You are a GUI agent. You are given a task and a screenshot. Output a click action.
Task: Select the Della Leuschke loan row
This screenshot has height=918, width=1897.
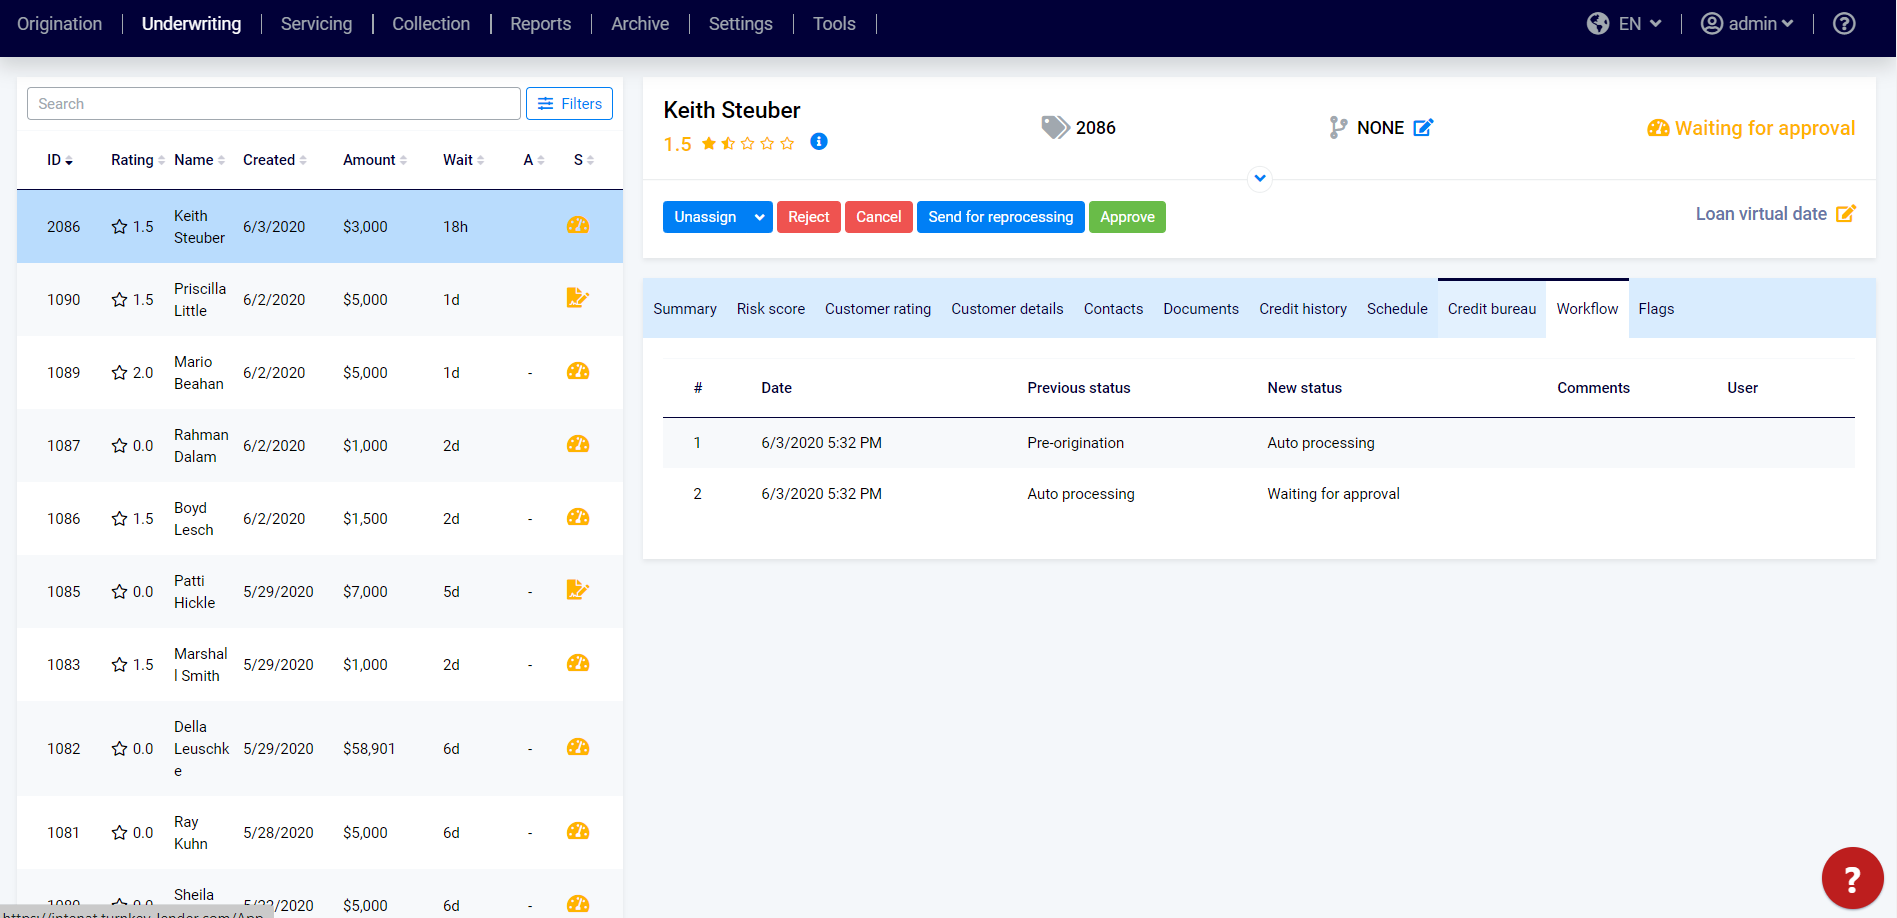[320, 748]
